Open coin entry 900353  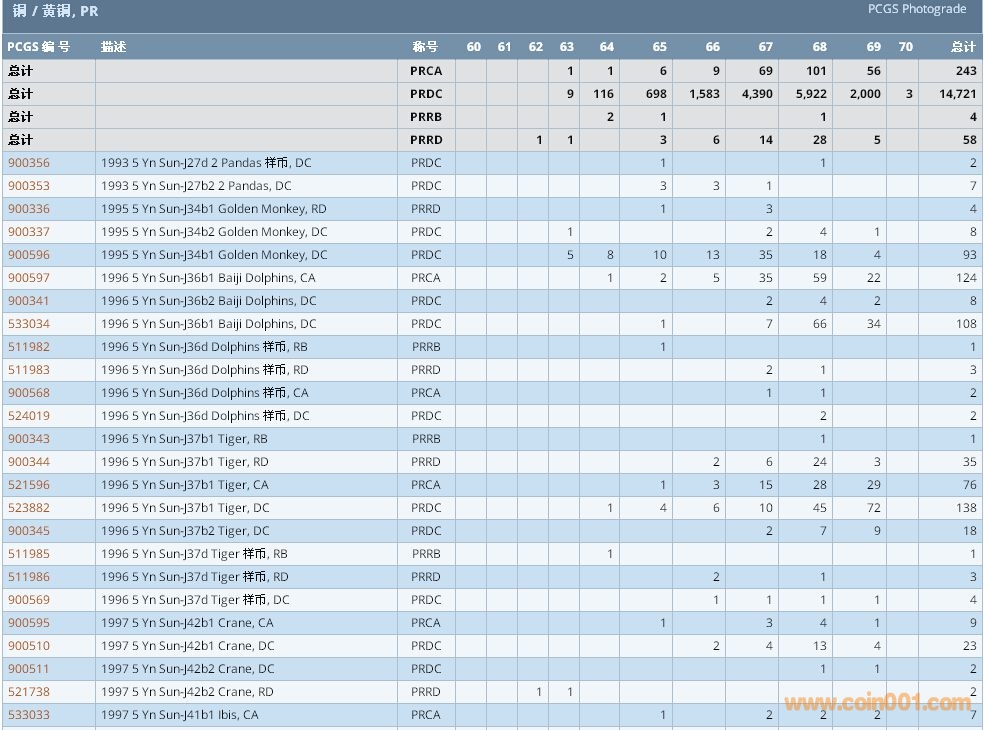29,186
